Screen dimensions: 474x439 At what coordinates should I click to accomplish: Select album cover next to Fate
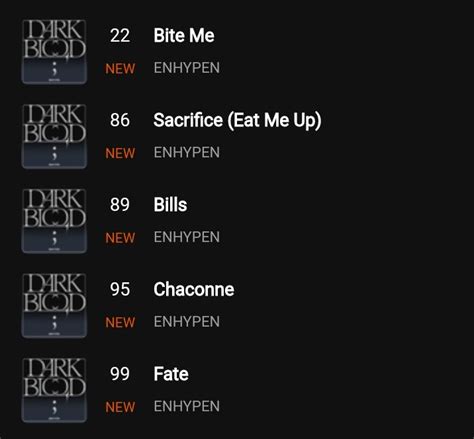tap(54, 390)
